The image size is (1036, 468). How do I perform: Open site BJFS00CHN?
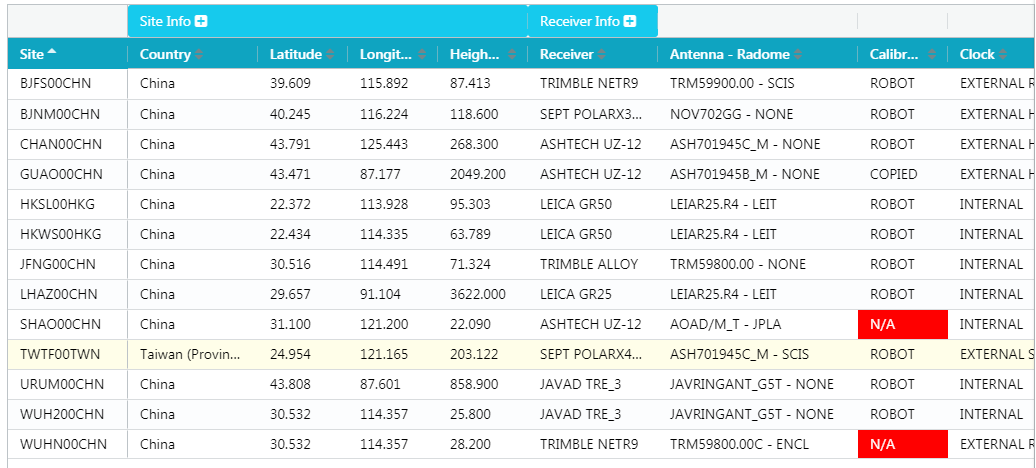click(x=55, y=84)
